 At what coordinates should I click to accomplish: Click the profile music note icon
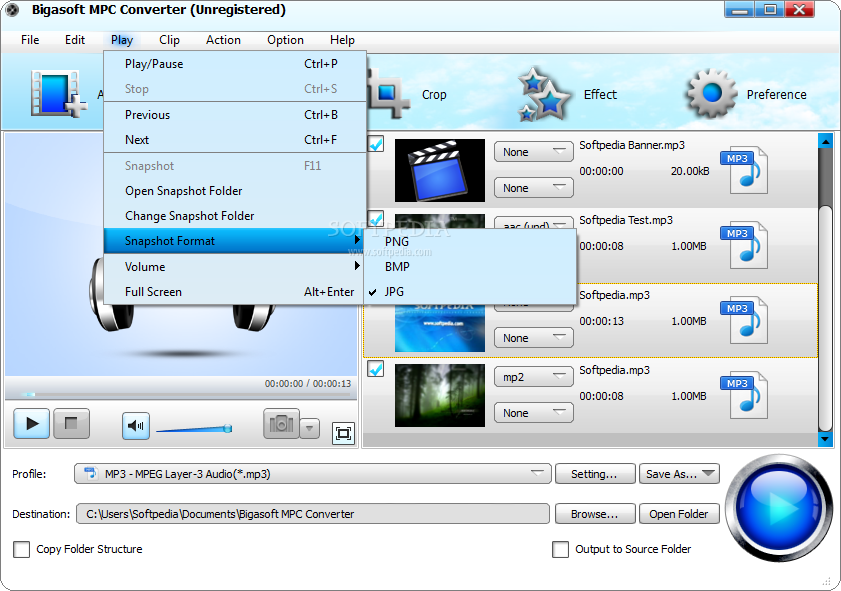click(x=91, y=474)
